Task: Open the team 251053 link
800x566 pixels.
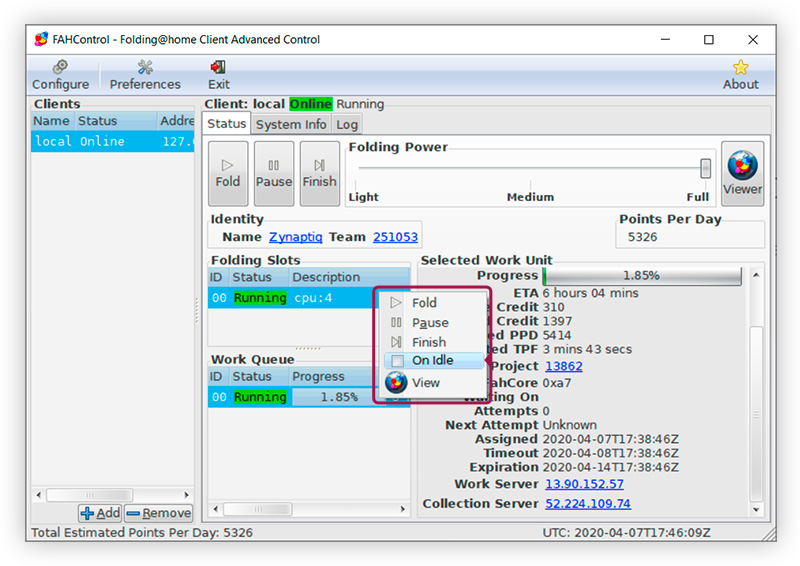Action: click(395, 237)
